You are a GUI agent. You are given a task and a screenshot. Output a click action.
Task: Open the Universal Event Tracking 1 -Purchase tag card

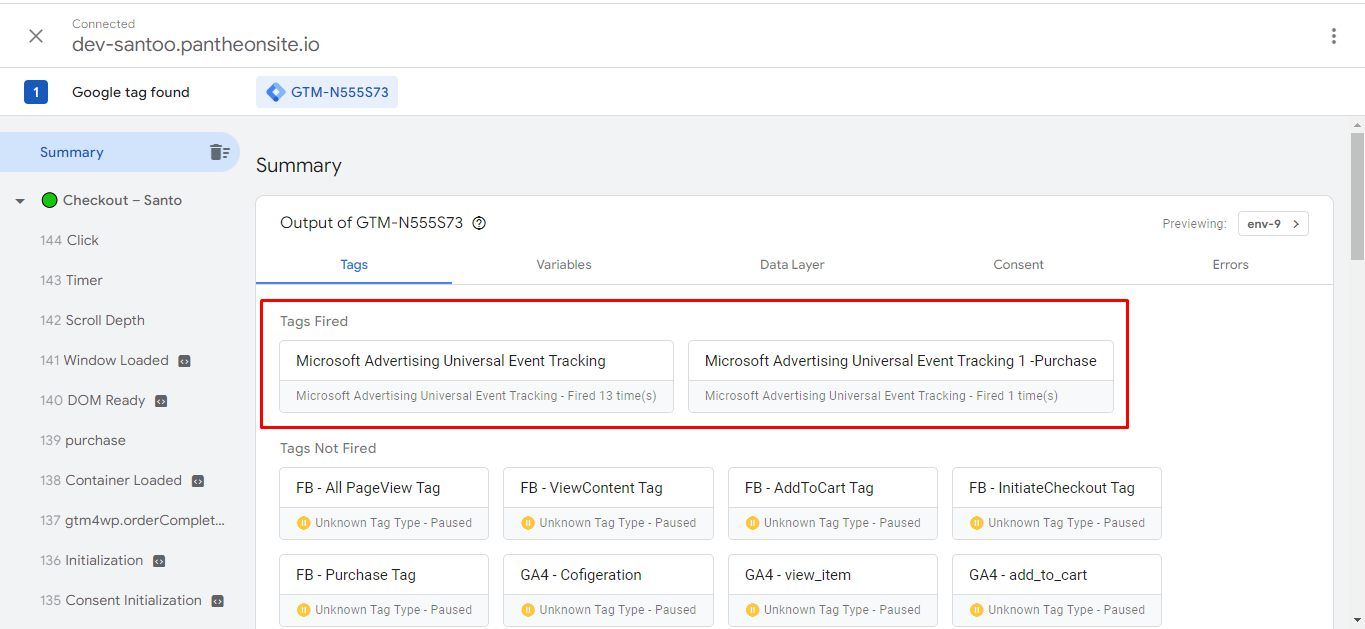(900, 376)
